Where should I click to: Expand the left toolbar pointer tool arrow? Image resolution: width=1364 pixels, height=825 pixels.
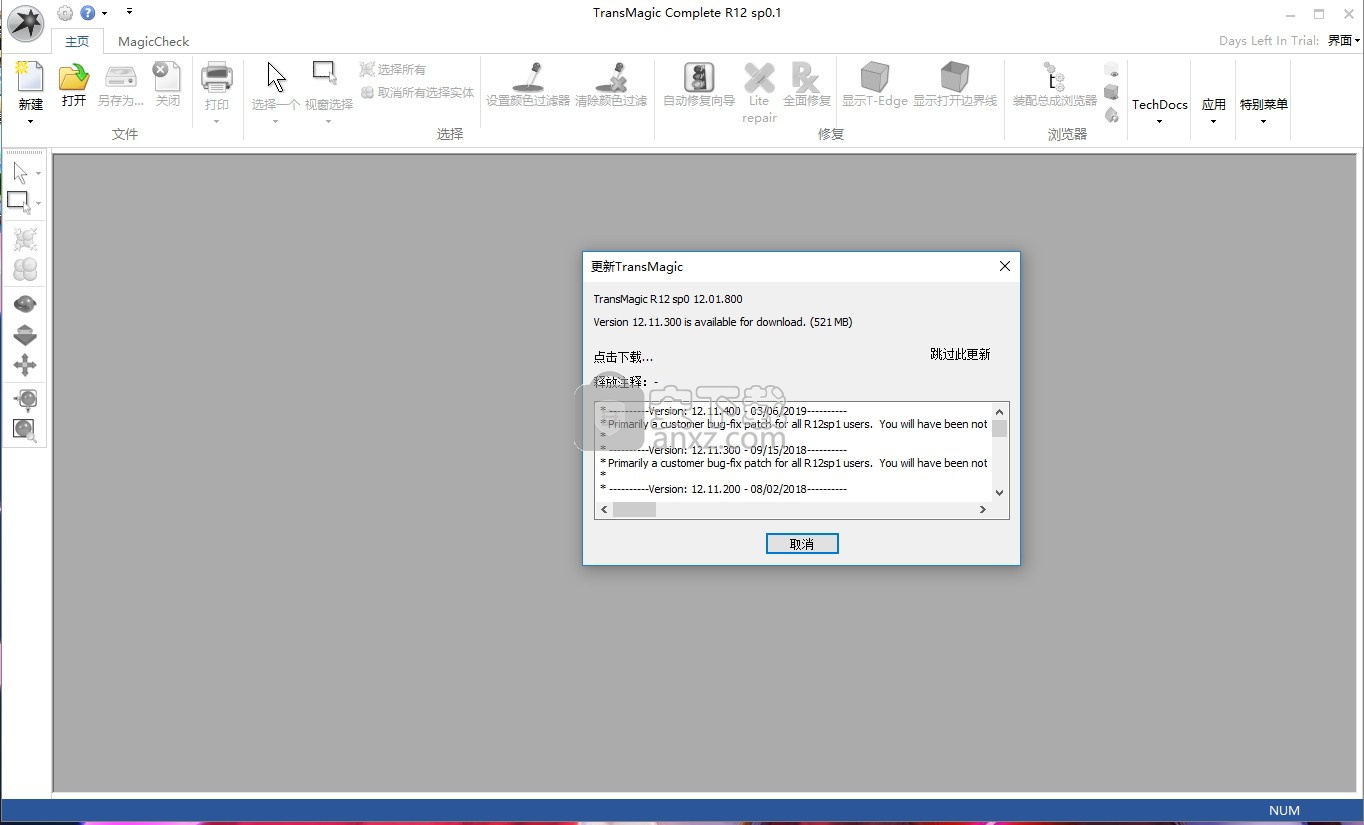coord(39,174)
